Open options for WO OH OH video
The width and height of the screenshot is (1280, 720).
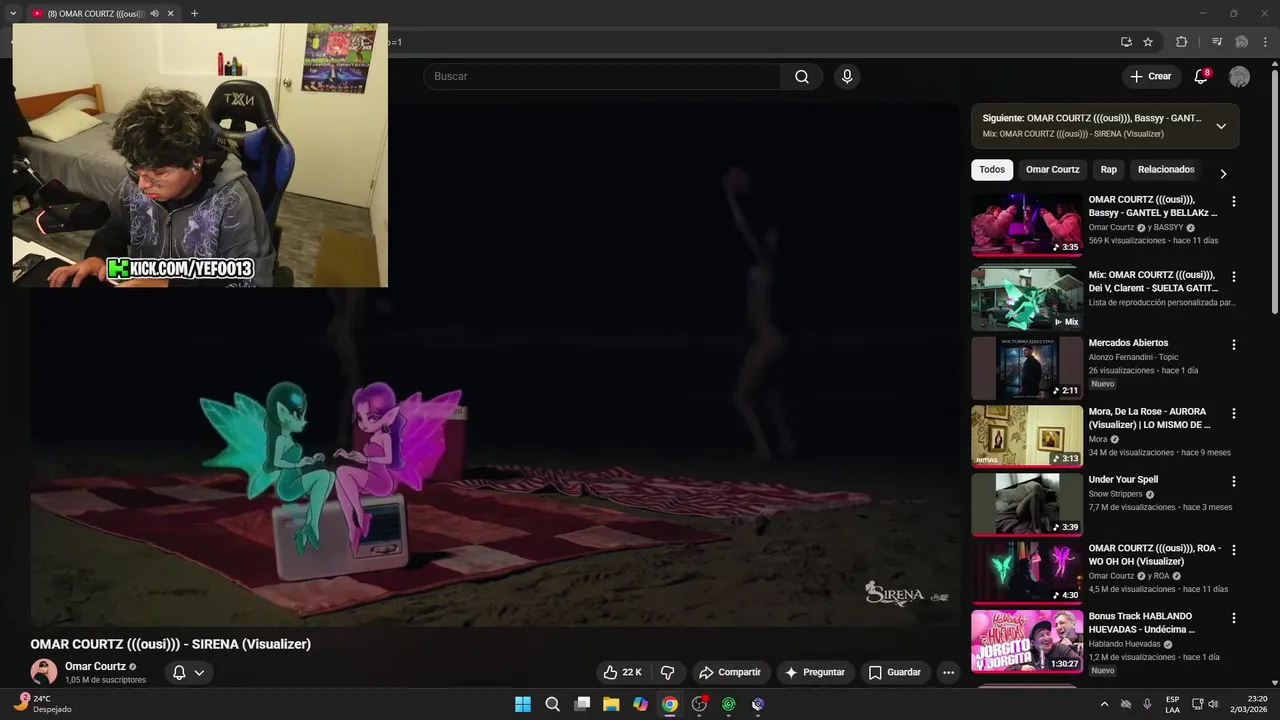(1233, 550)
